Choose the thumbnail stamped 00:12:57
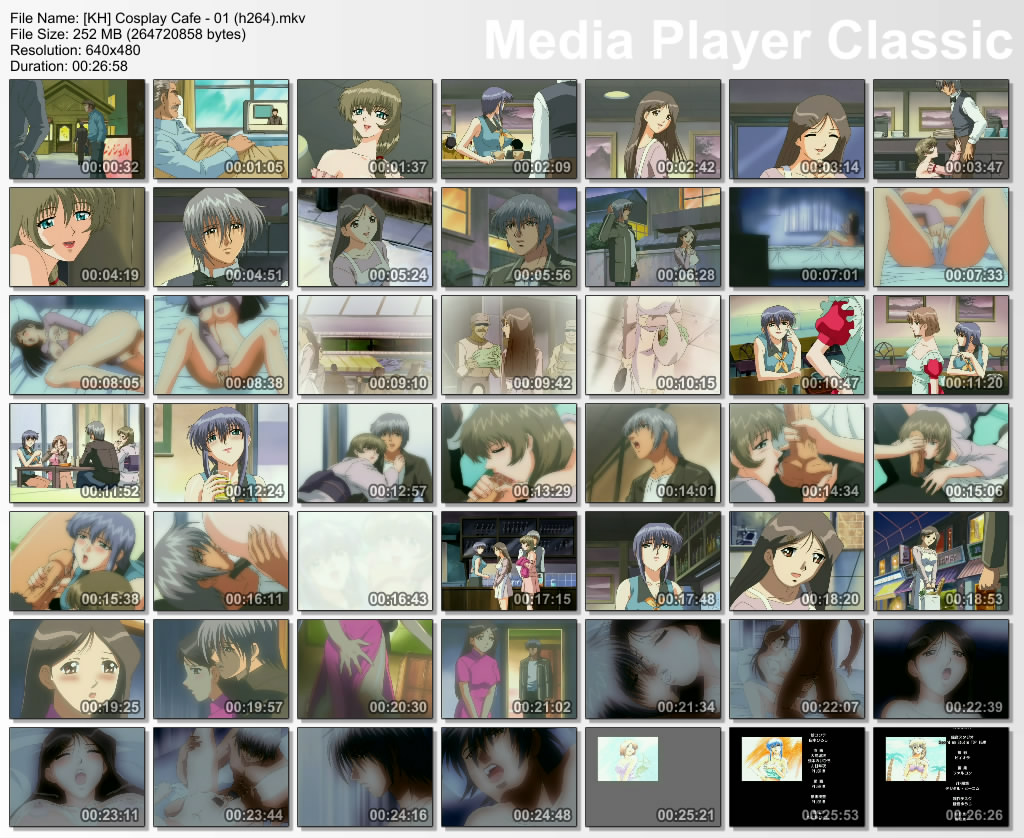Image resolution: width=1024 pixels, height=838 pixels. point(365,453)
